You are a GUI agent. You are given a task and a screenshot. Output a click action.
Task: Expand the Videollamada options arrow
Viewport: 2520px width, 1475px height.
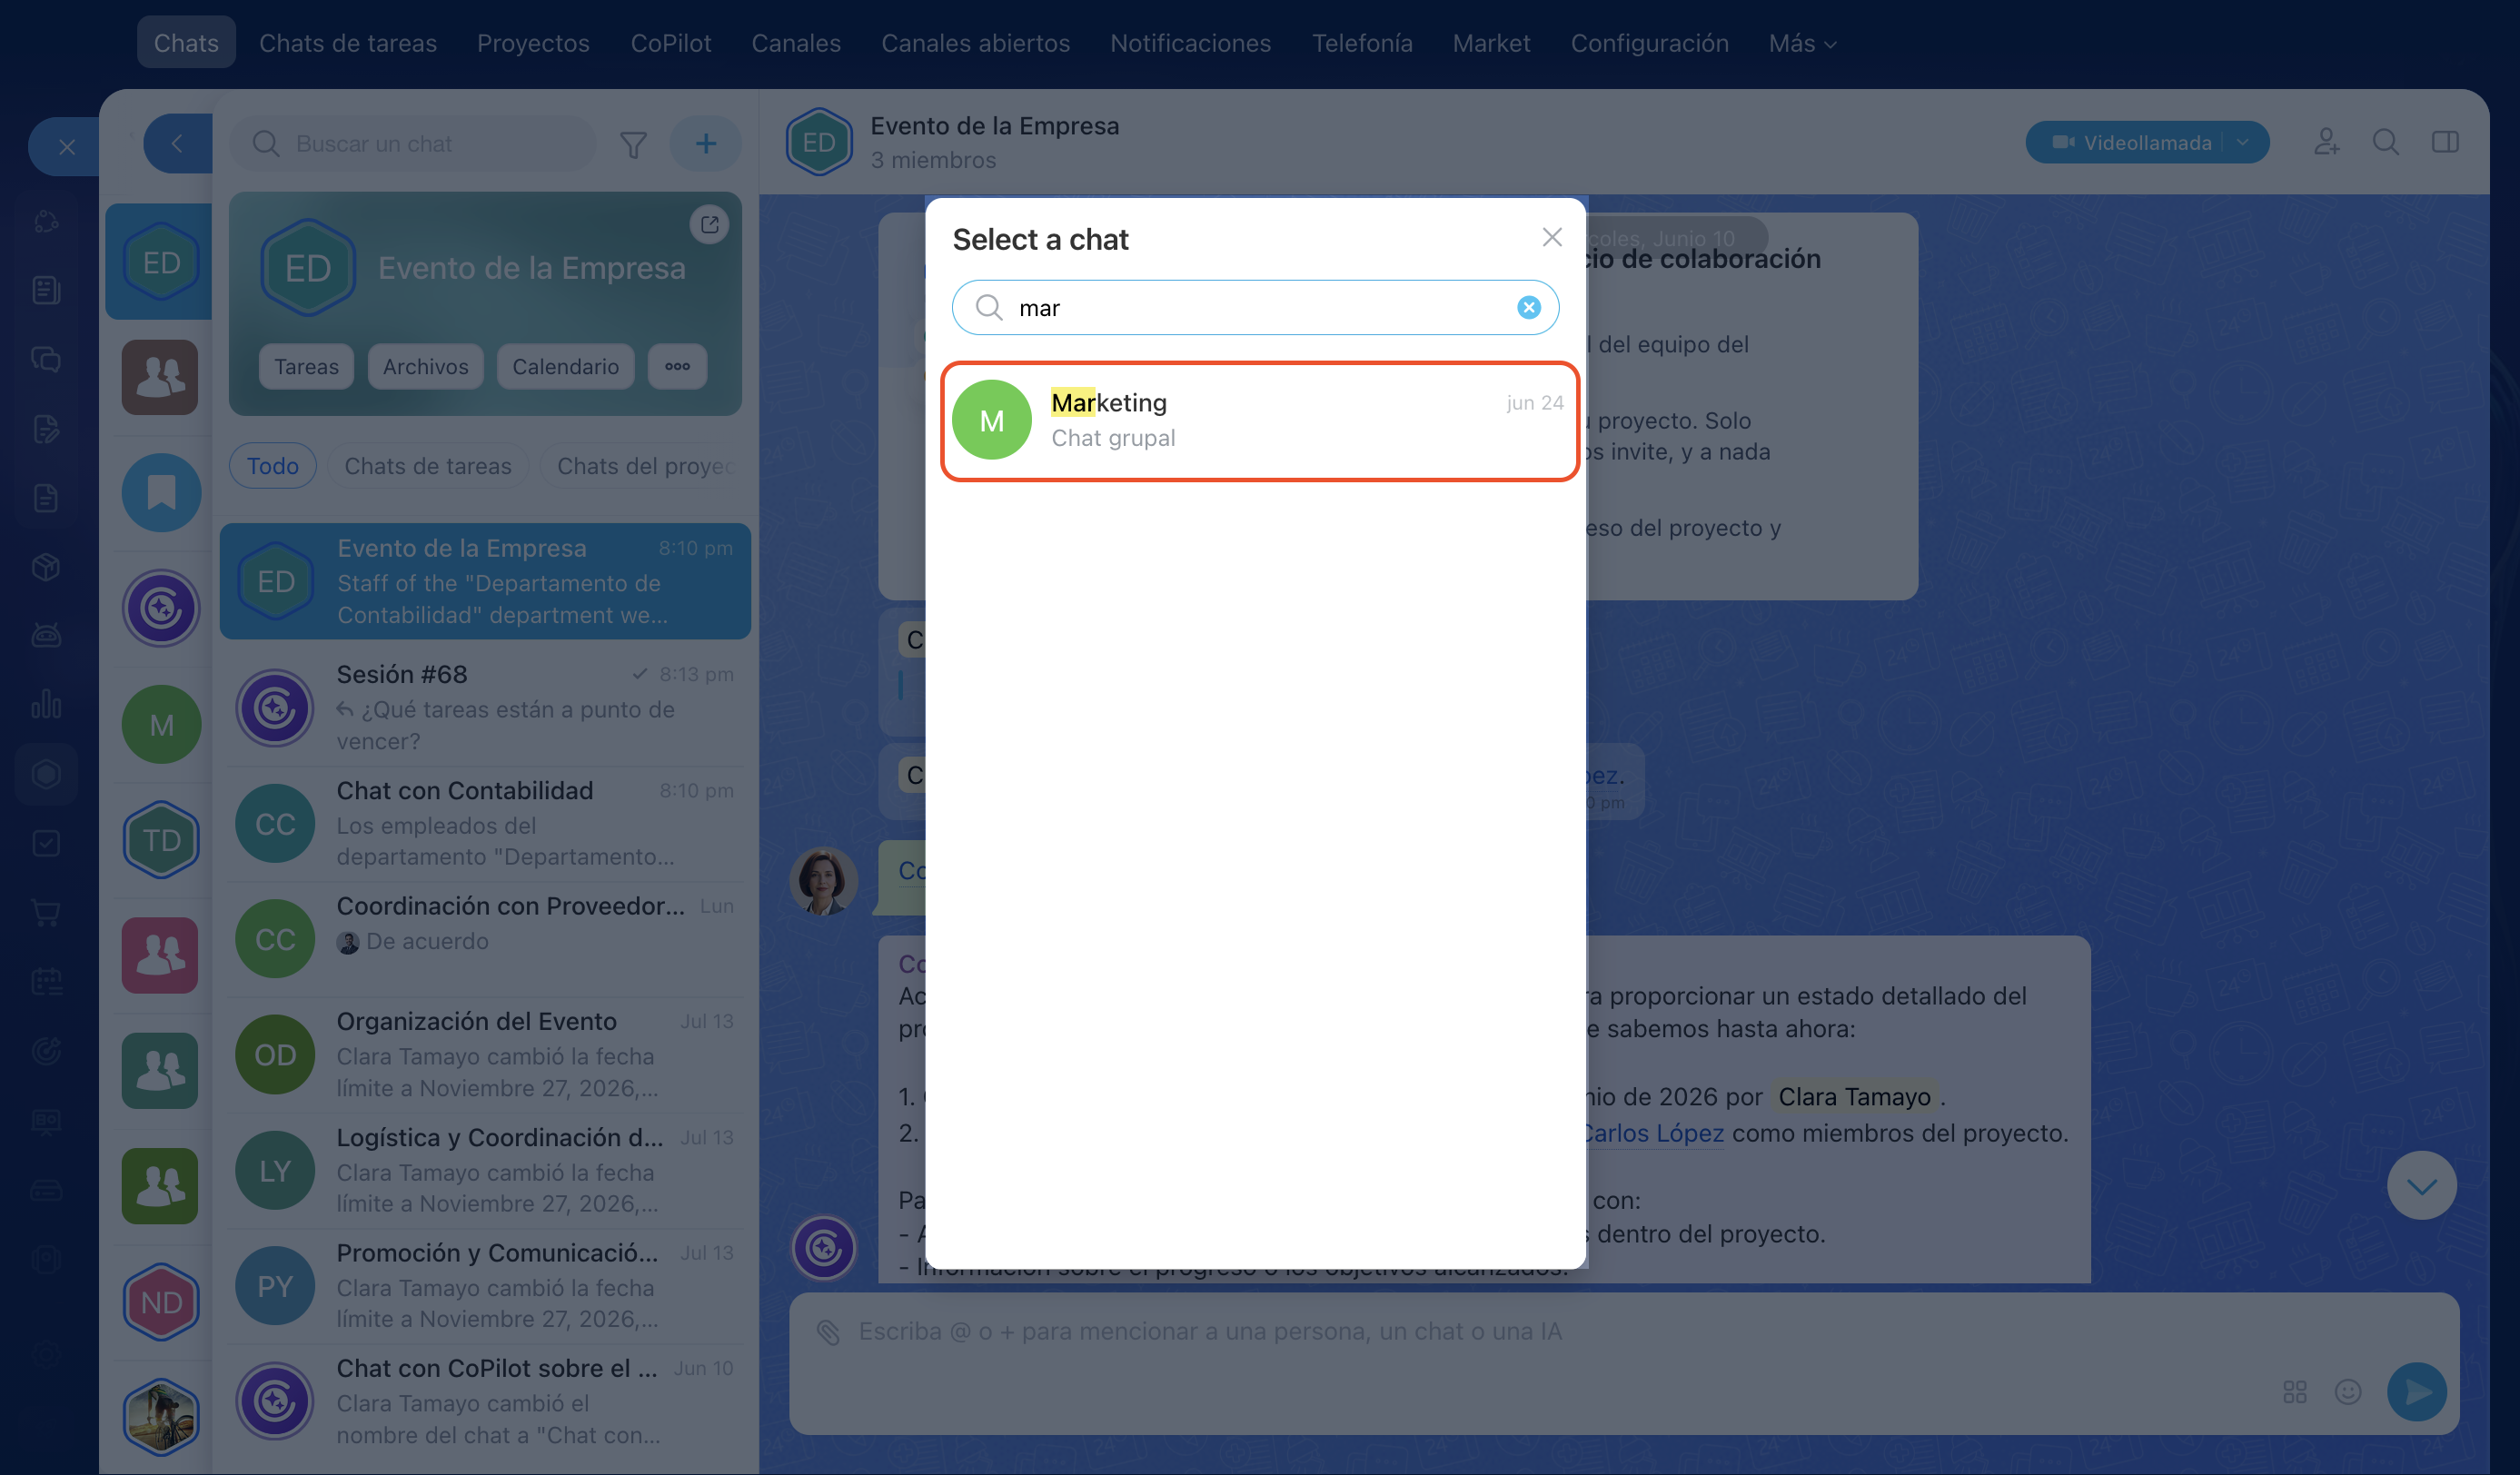click(x=2243, y=142)
